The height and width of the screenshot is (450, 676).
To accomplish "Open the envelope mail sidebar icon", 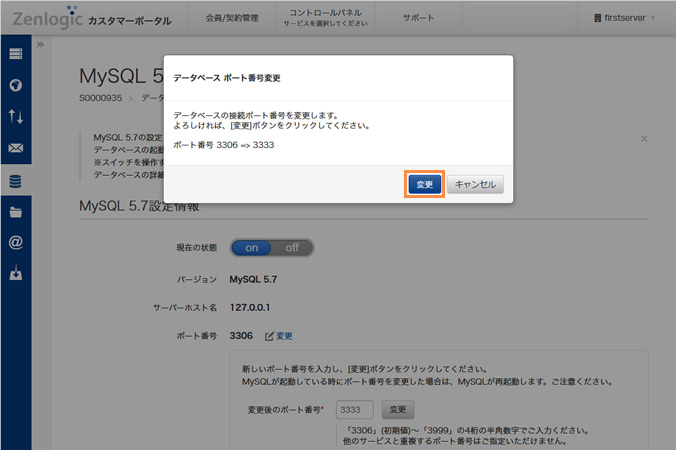I will [16, 148].
